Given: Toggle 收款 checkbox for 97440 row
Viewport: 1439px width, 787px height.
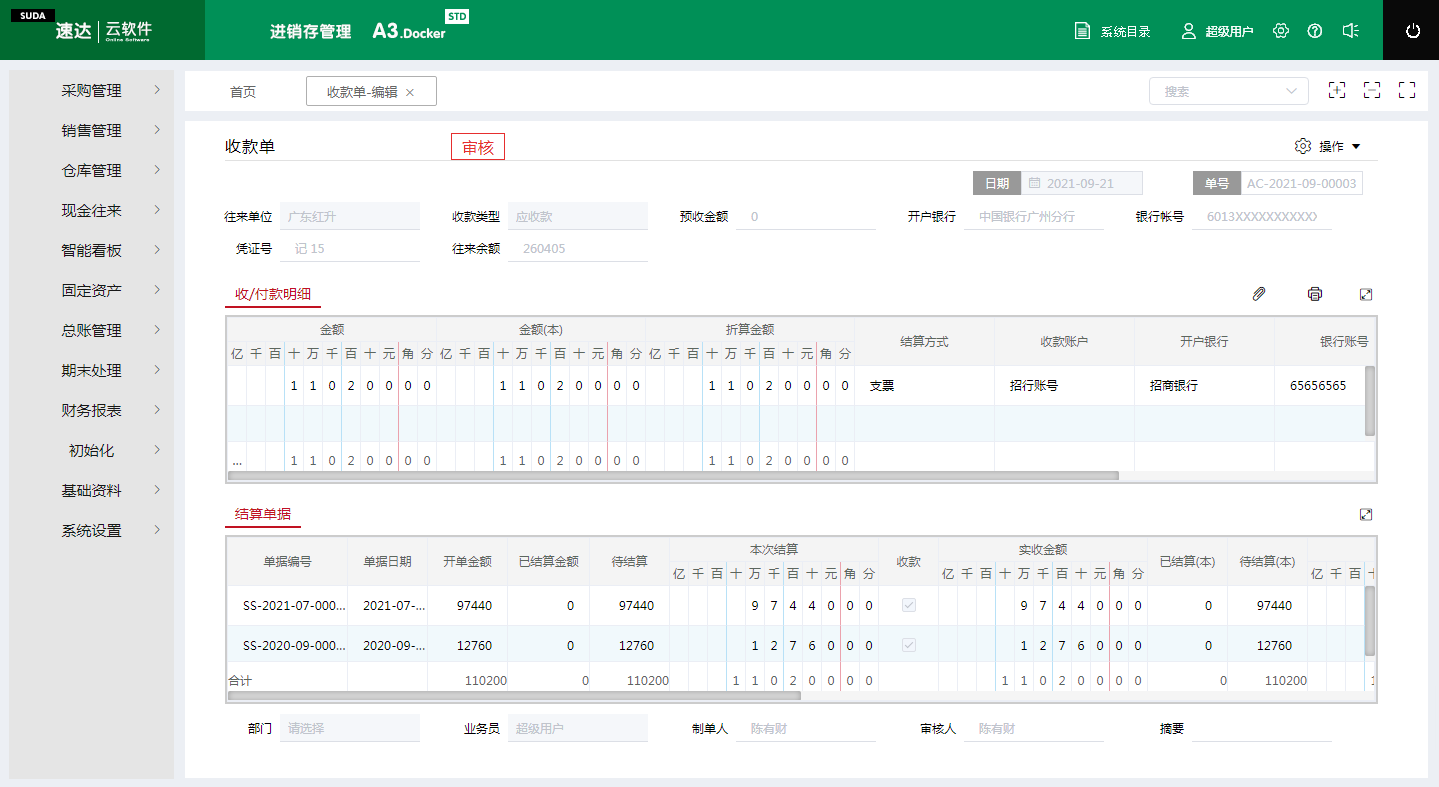Looking at the screenshot, I should [908, 605].
